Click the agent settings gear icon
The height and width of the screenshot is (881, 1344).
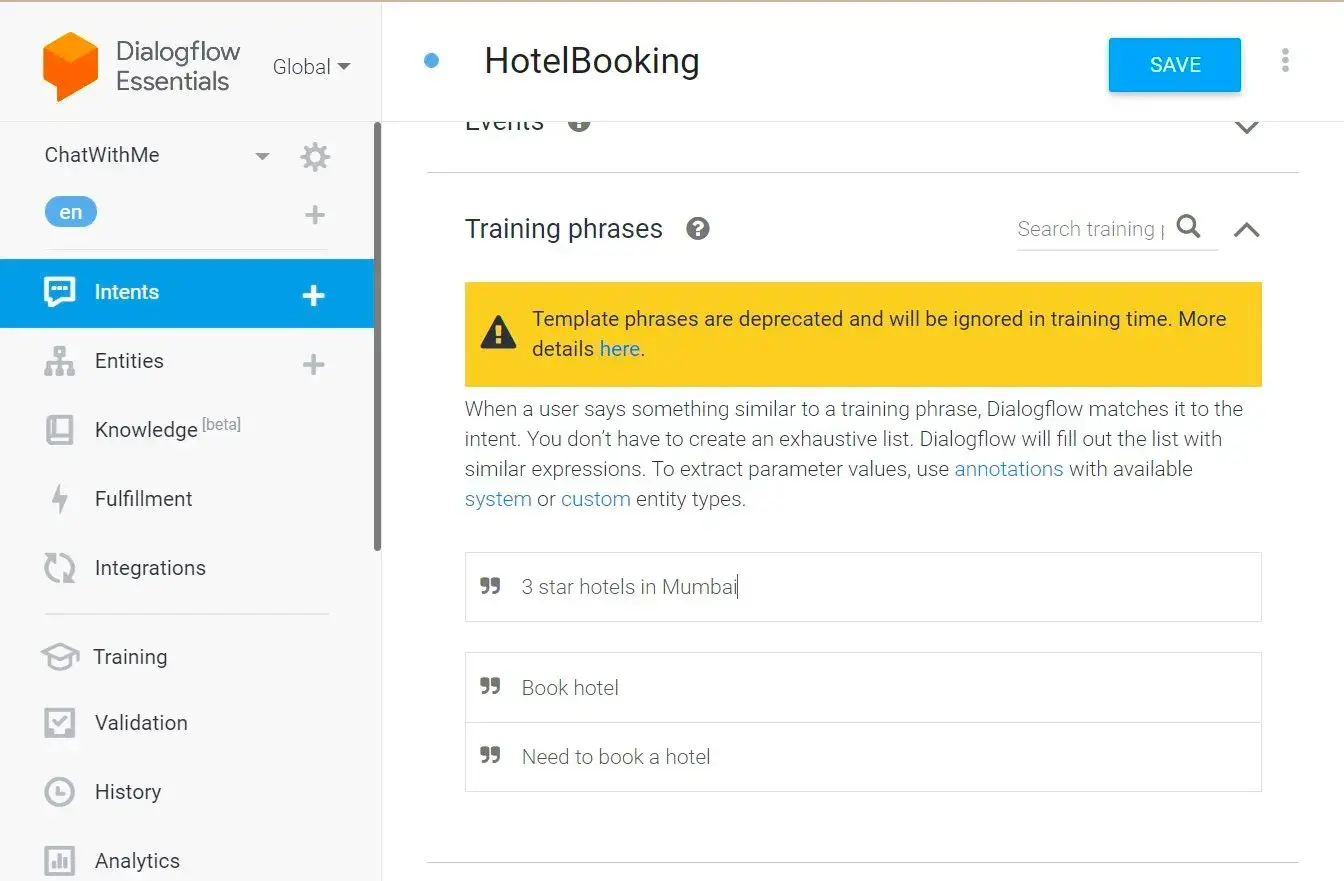[x=315, y=156]
